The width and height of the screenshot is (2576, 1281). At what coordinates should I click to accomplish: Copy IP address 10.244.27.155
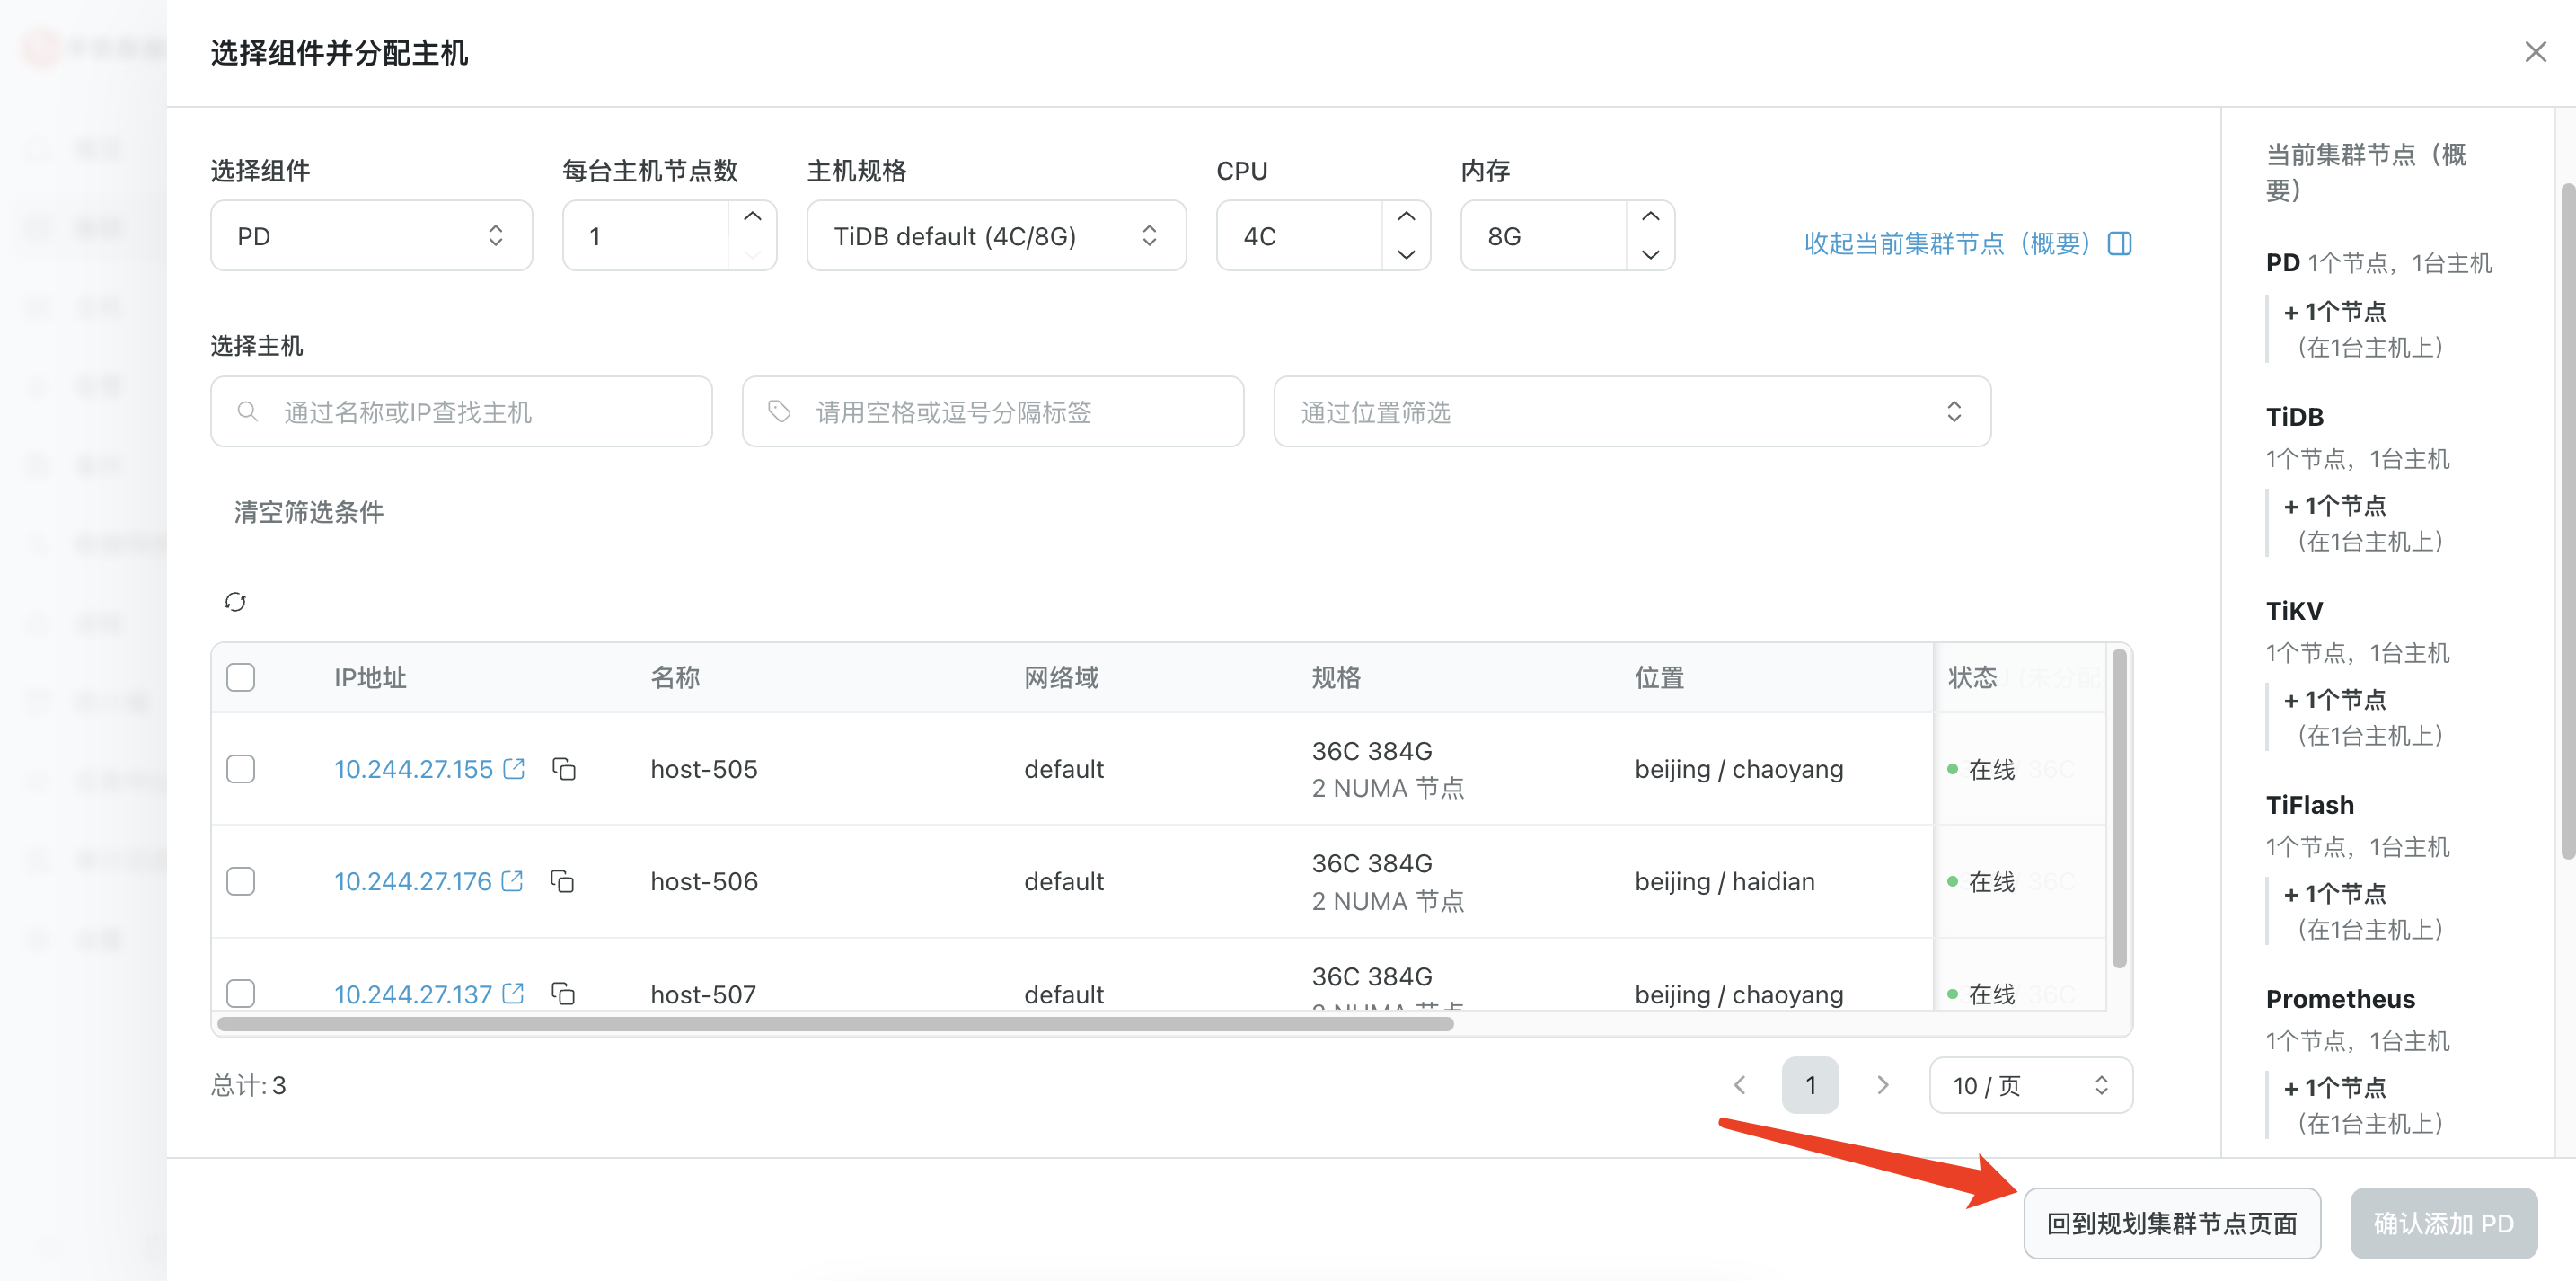pos(564,768)
